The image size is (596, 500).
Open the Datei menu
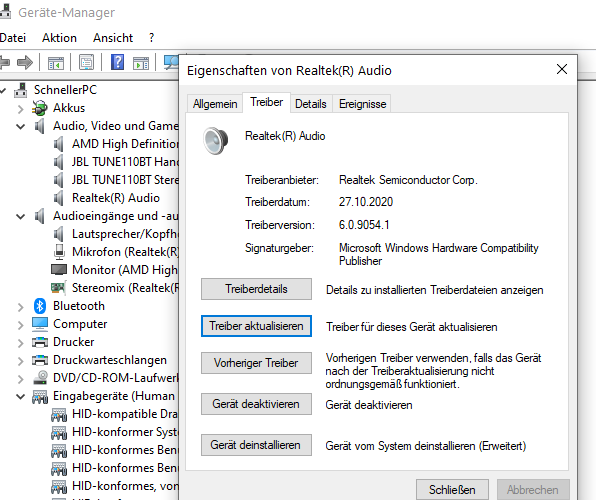click(13, 38)
